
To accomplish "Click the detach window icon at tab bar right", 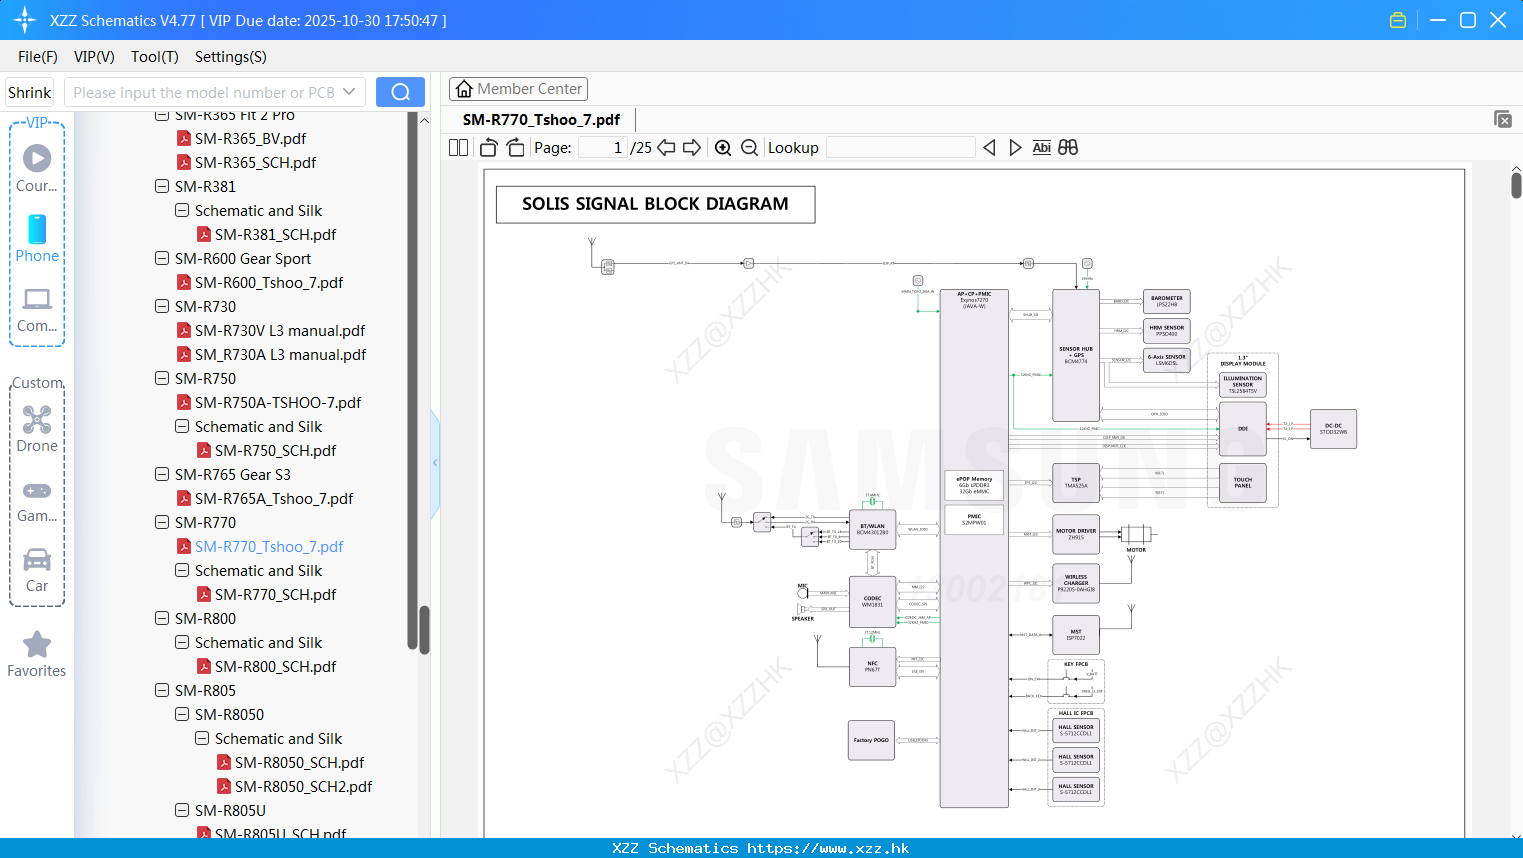I will 1502,119.
